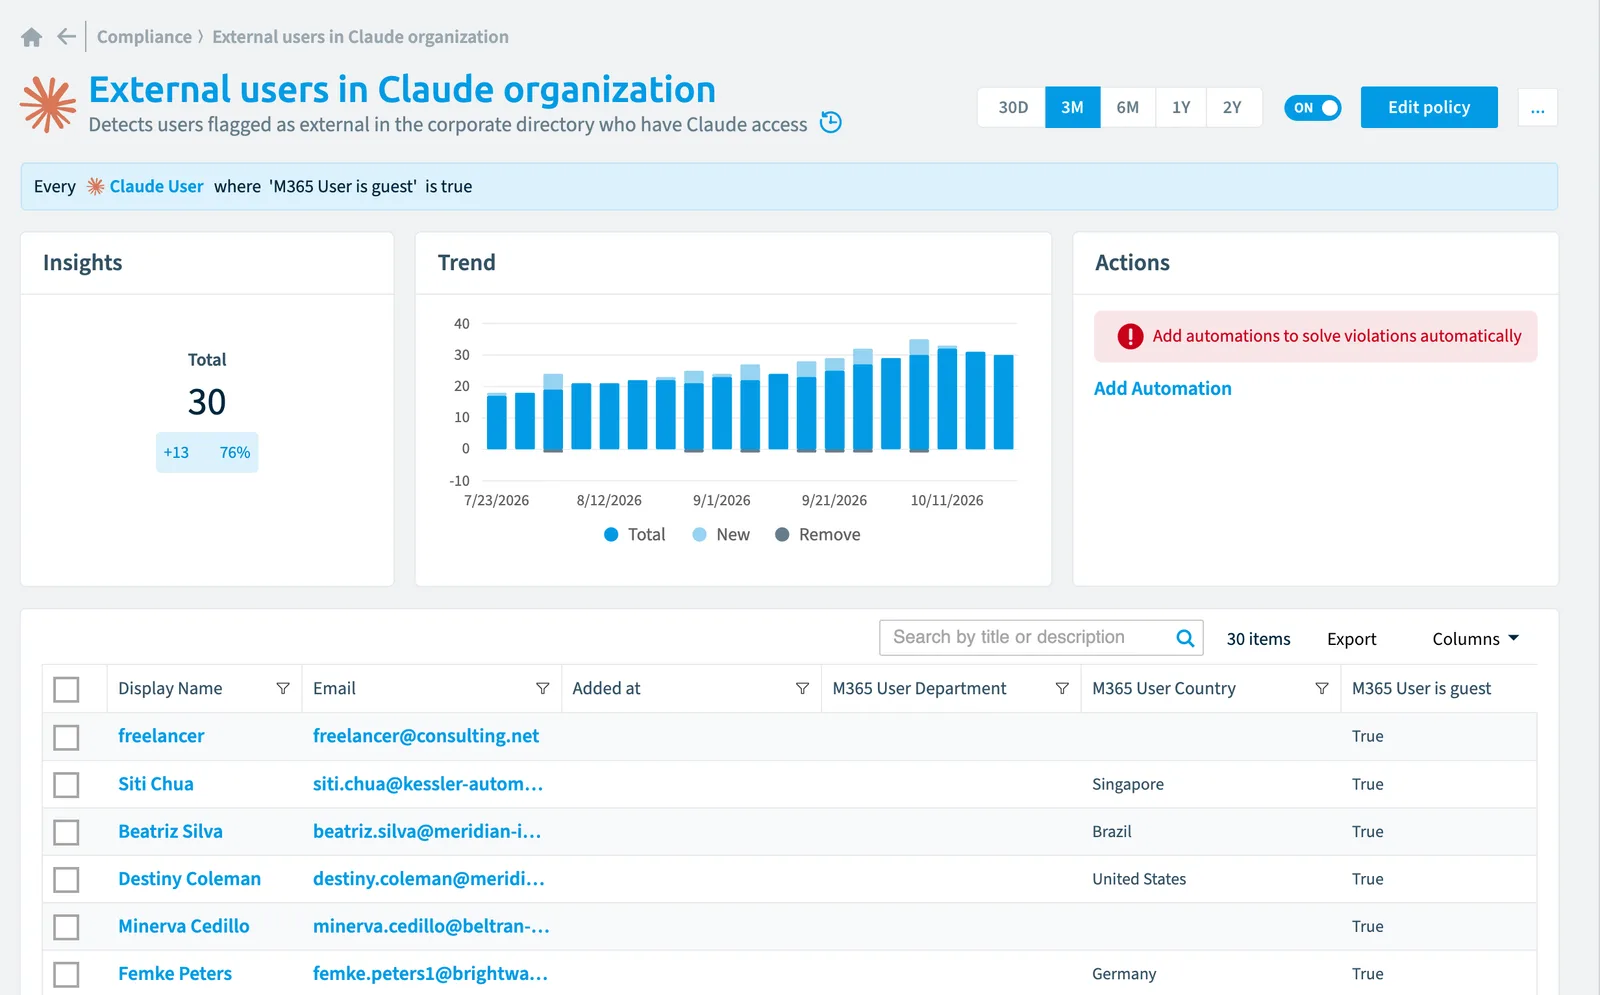
Task: Filter the Display Name column
Action: click(283, 688)
